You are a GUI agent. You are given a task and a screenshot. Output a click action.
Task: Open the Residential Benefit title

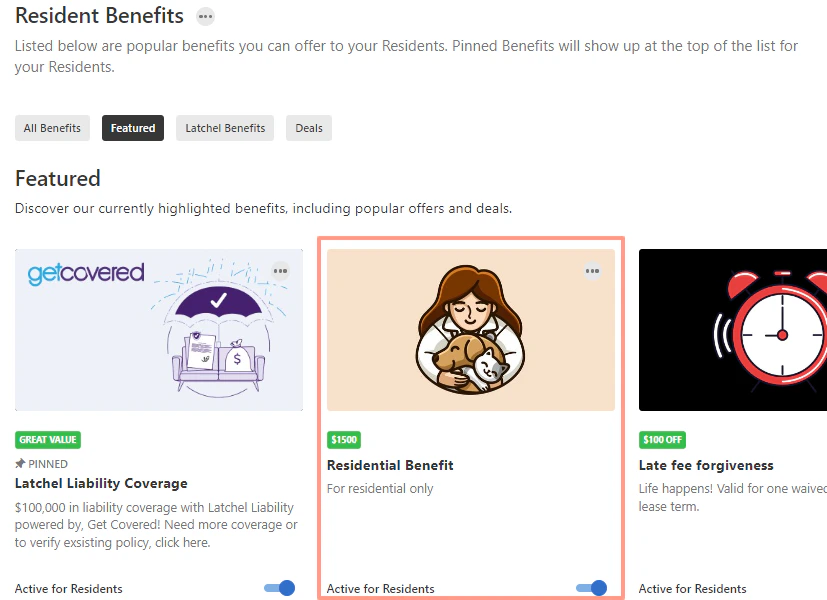[390, 466]
